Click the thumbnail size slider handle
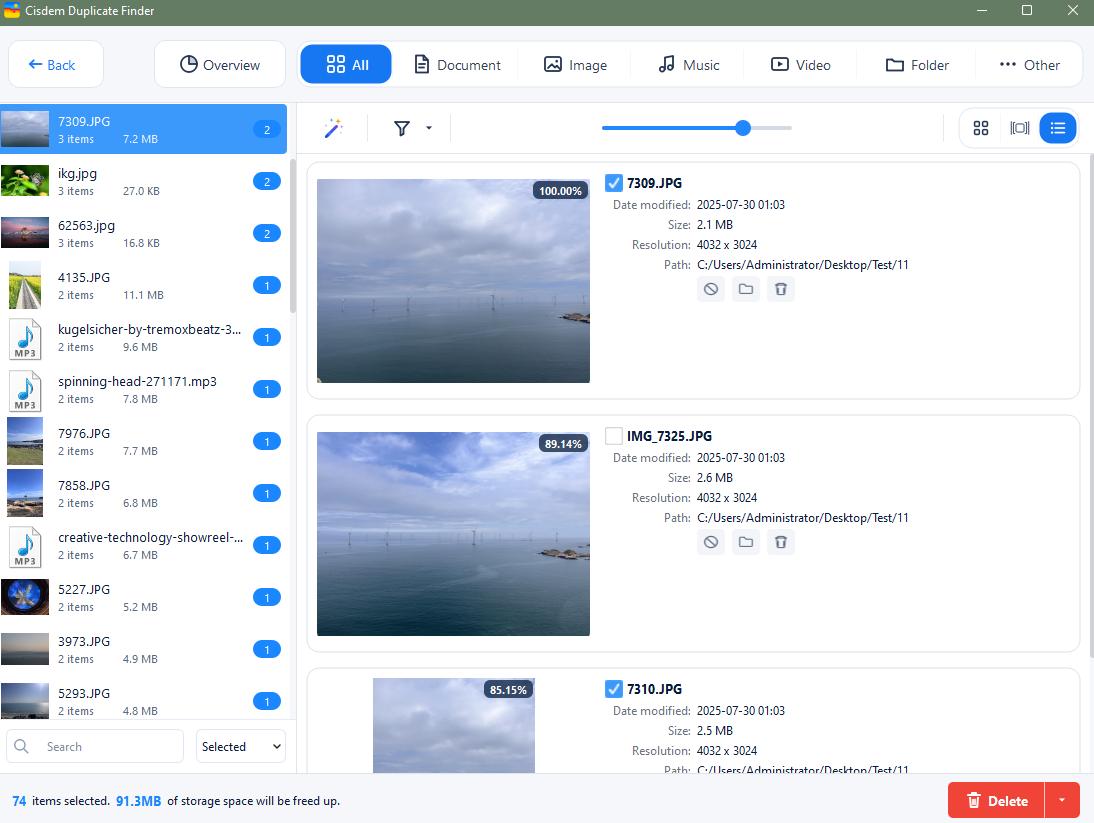Image resolution: width=1094 pixels, height=823 pixels. point(743,128)
